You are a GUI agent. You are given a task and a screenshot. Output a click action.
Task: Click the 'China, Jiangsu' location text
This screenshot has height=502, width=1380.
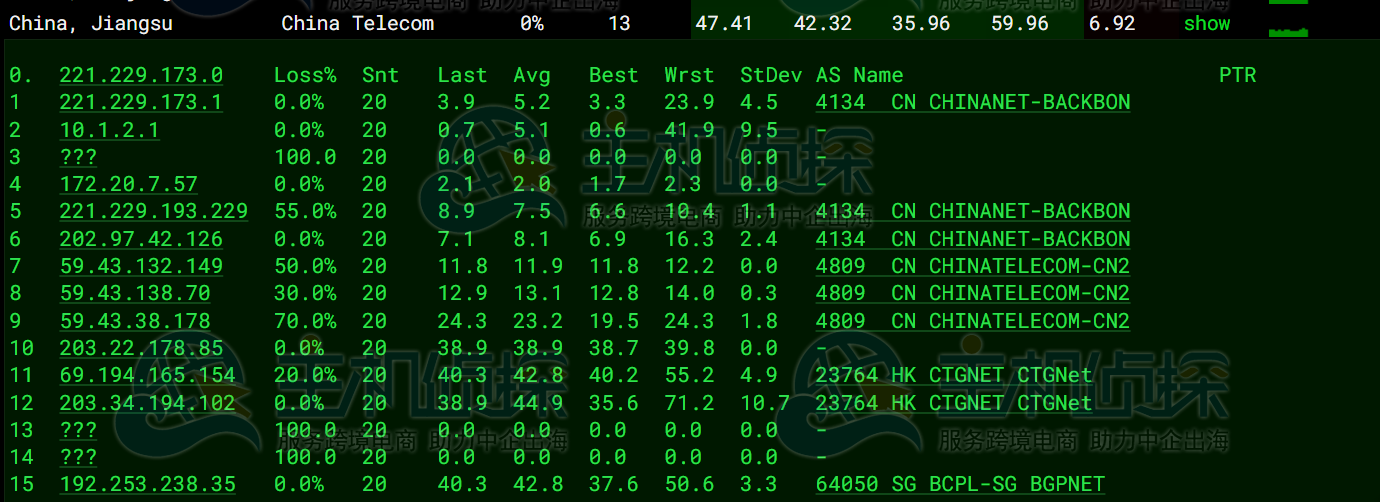point(91,23)
